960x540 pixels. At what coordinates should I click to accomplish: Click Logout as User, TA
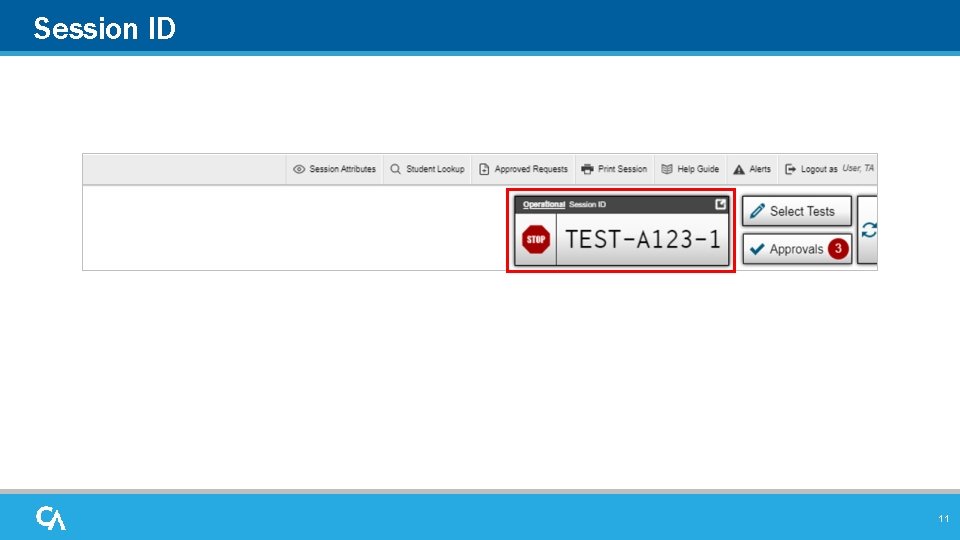click(829, 169)
